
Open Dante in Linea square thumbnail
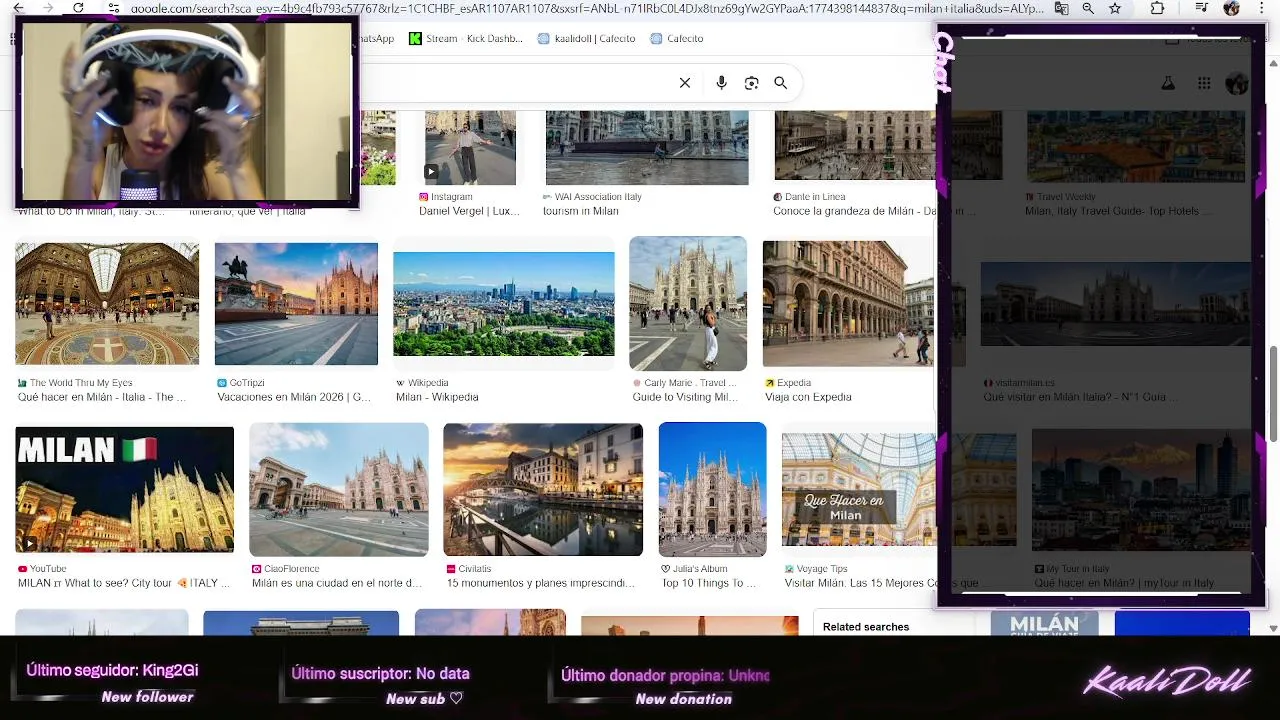855,146
